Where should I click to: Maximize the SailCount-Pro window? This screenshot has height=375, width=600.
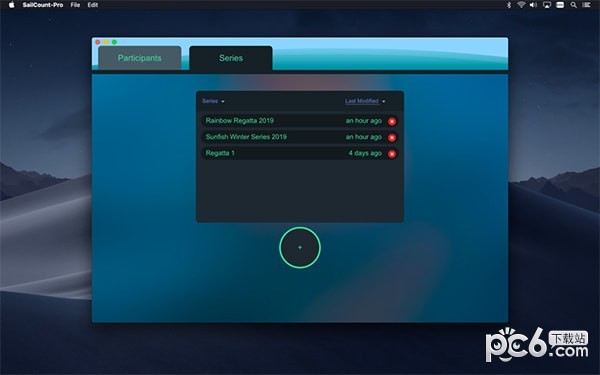[114, 42]
